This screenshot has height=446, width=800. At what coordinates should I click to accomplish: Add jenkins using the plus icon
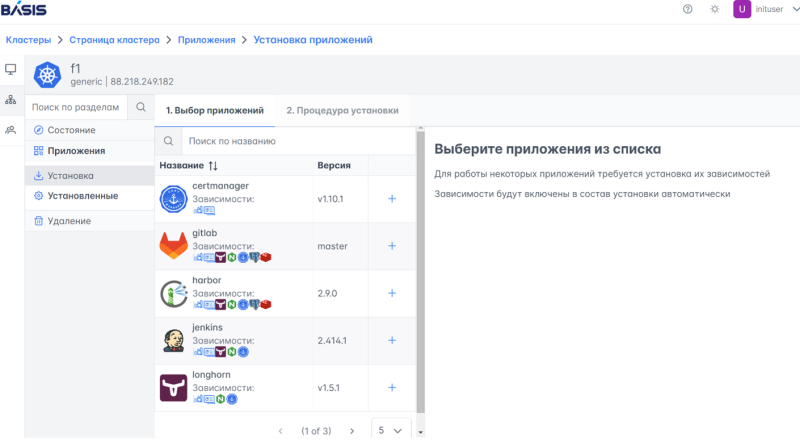click(x=392, y=341)
